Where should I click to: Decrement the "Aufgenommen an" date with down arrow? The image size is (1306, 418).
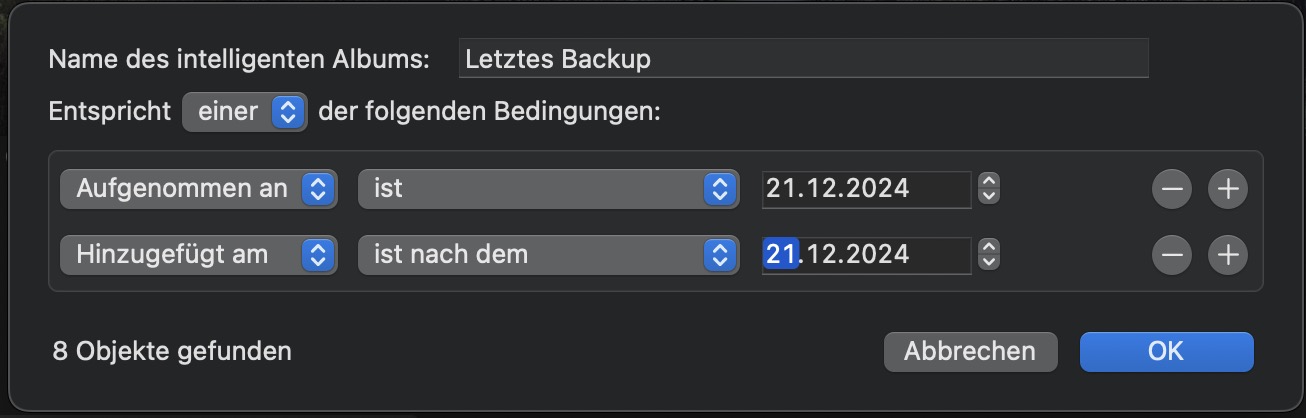click(989, 196)
